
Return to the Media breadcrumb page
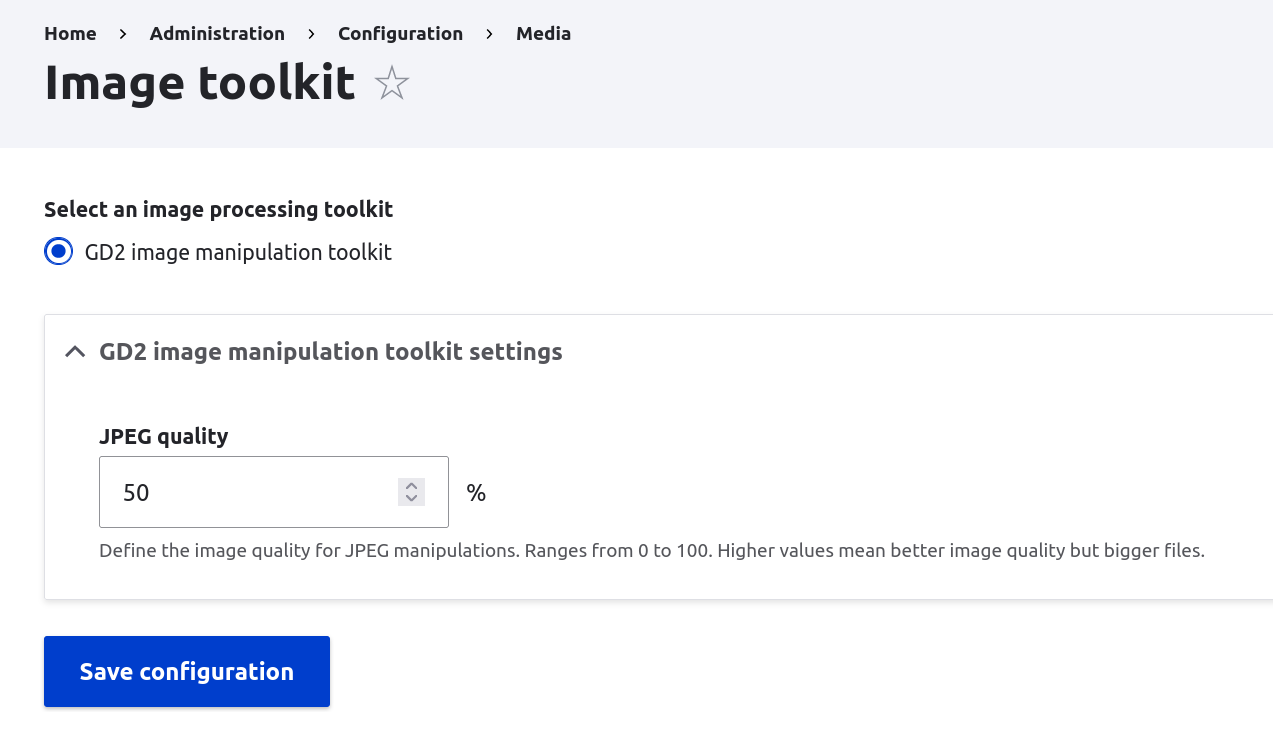(543, 34)
